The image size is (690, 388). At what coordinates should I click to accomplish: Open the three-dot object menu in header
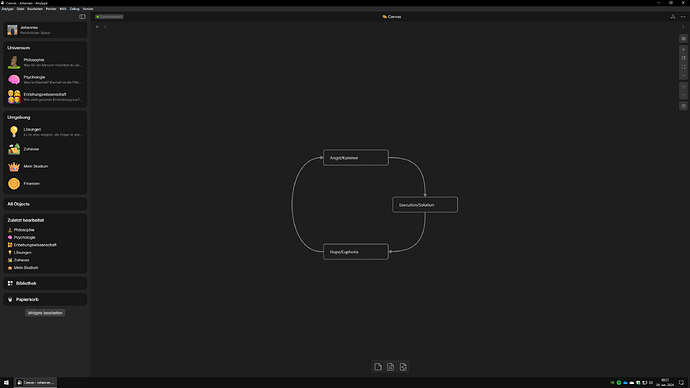tap(683, 17)
